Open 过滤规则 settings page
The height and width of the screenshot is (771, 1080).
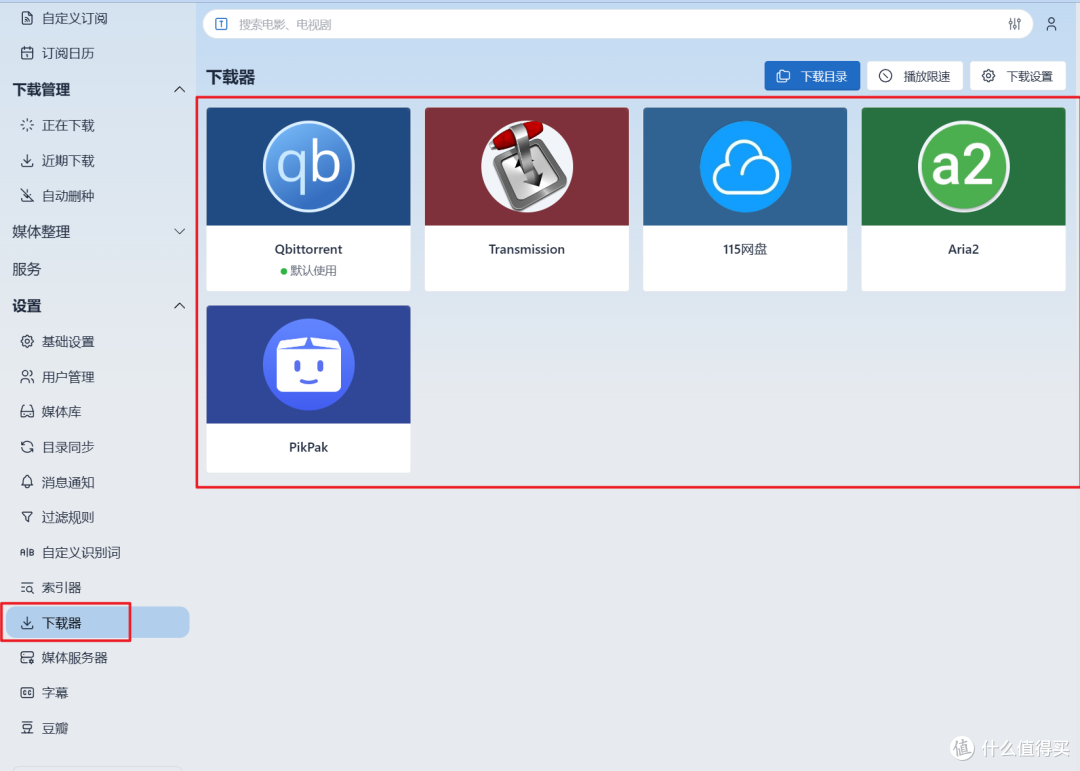[x=68, y=517]
